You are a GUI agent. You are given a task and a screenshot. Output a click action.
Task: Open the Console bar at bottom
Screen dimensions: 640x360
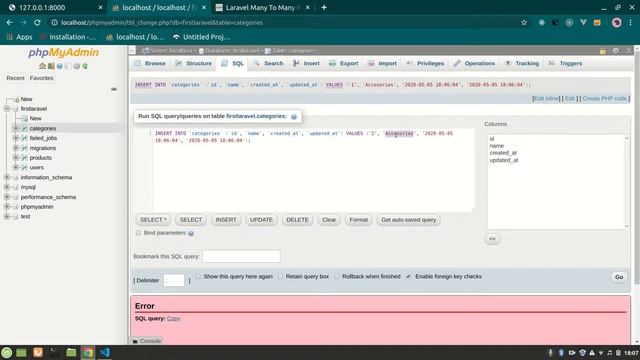(x=147, y=341)
